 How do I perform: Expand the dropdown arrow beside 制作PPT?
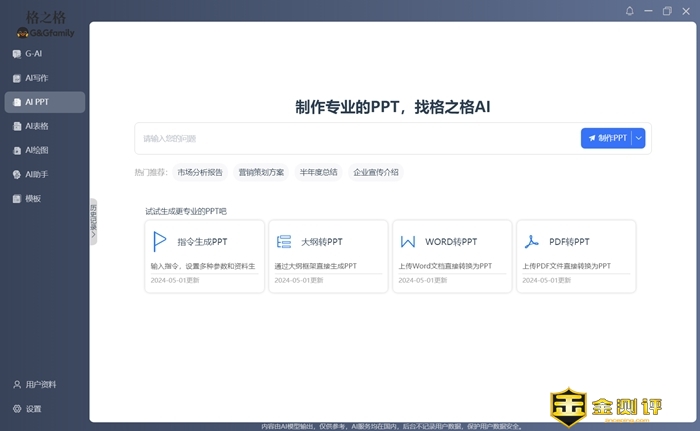tap(639, 138)
